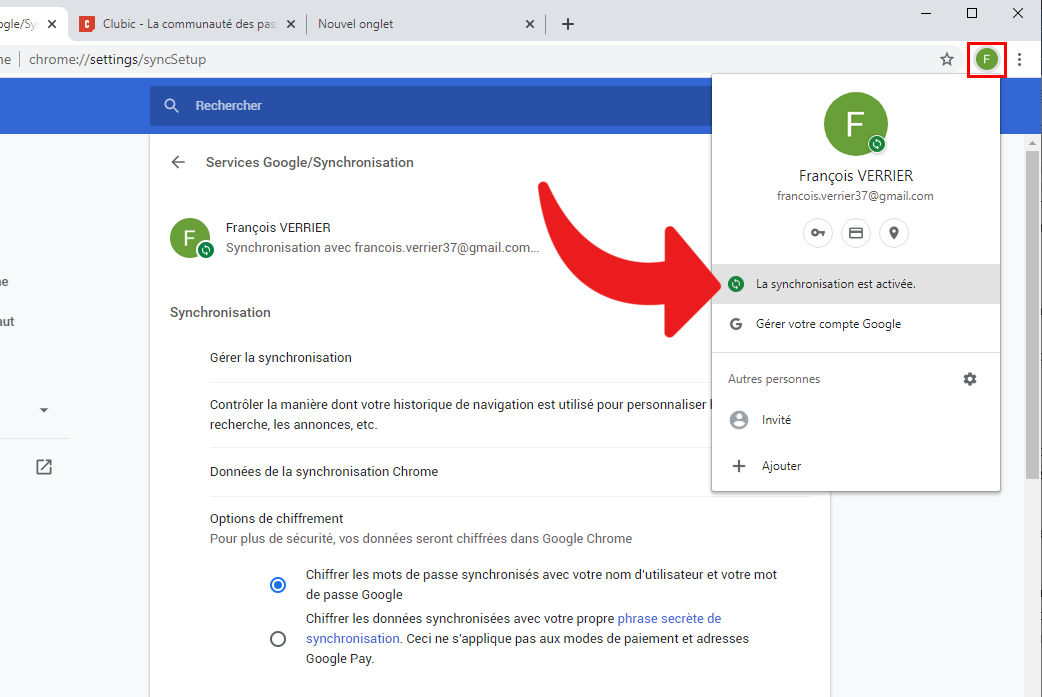Open Données de la synchronisation Chrome row
Viewport: 1042px width, 697px height.
coord(461,472)
